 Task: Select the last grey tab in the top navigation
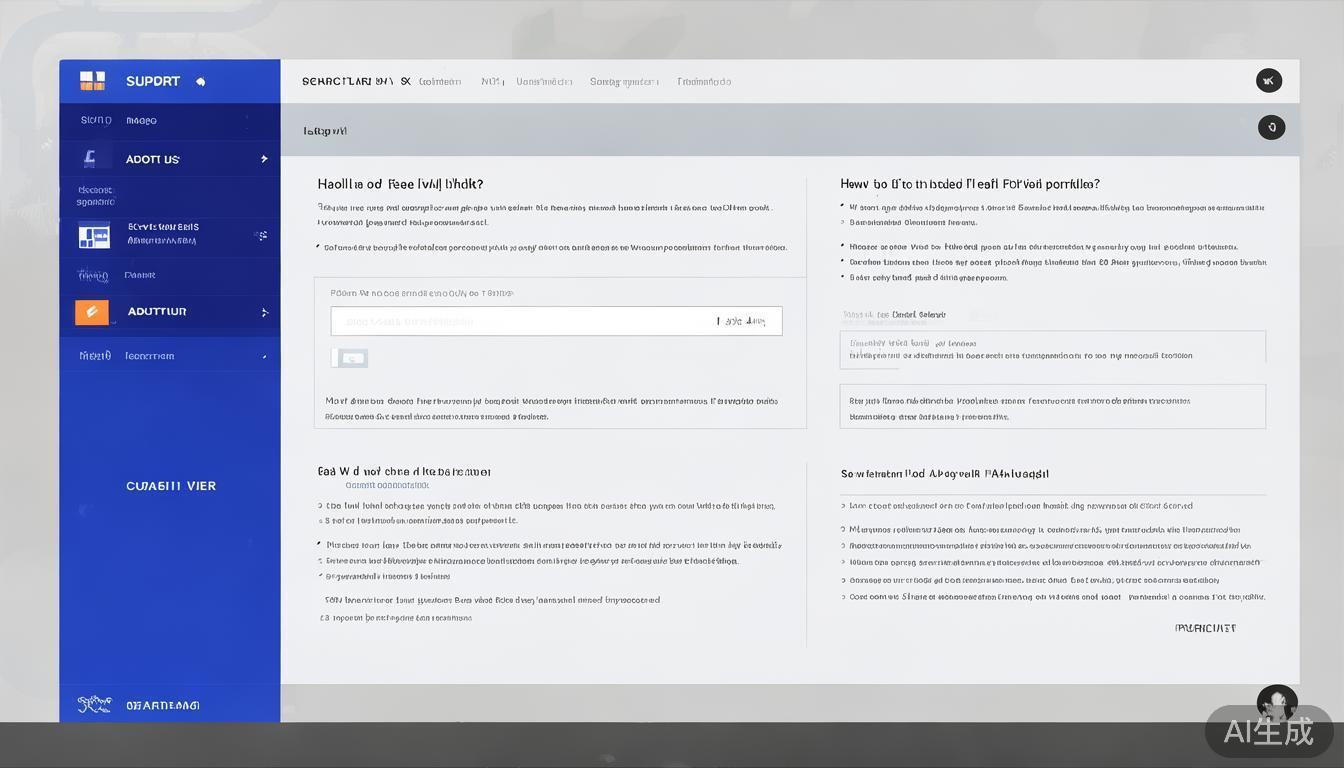coord(704,82)
